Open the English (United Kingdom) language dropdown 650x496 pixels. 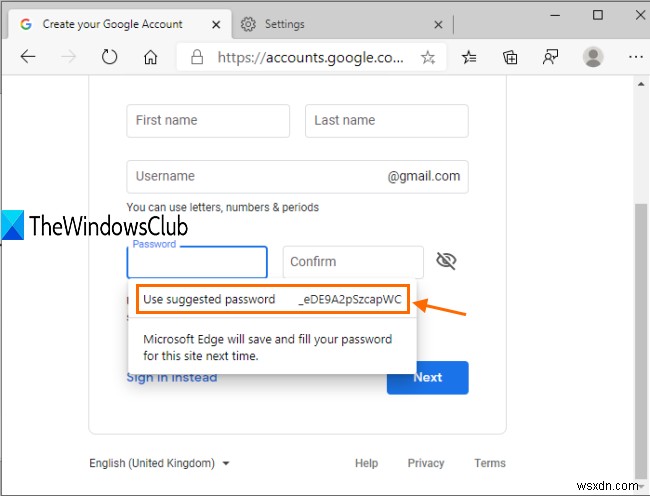point(159,463)
